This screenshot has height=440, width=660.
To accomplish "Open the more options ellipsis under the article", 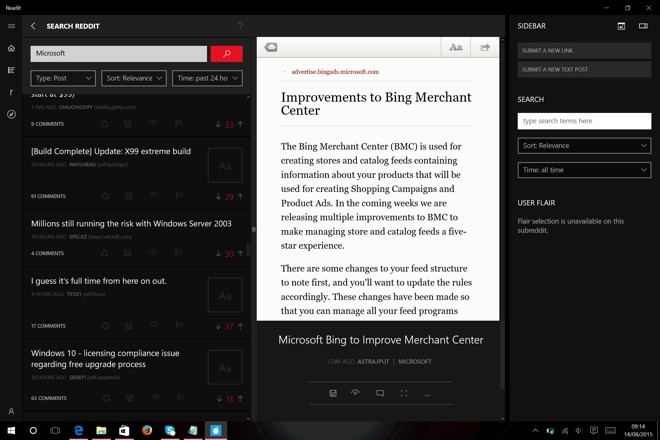I will pos(427,395).
